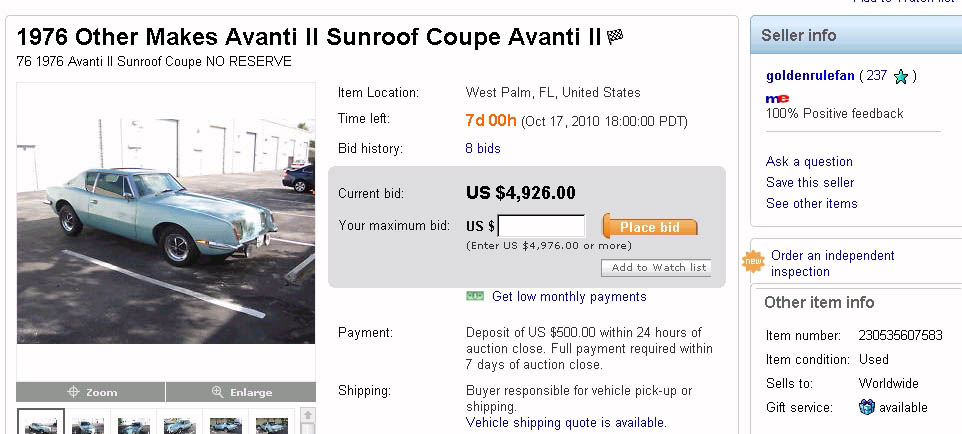
Task: Open the seller's 'me' page icon
Action: [777, 98]
